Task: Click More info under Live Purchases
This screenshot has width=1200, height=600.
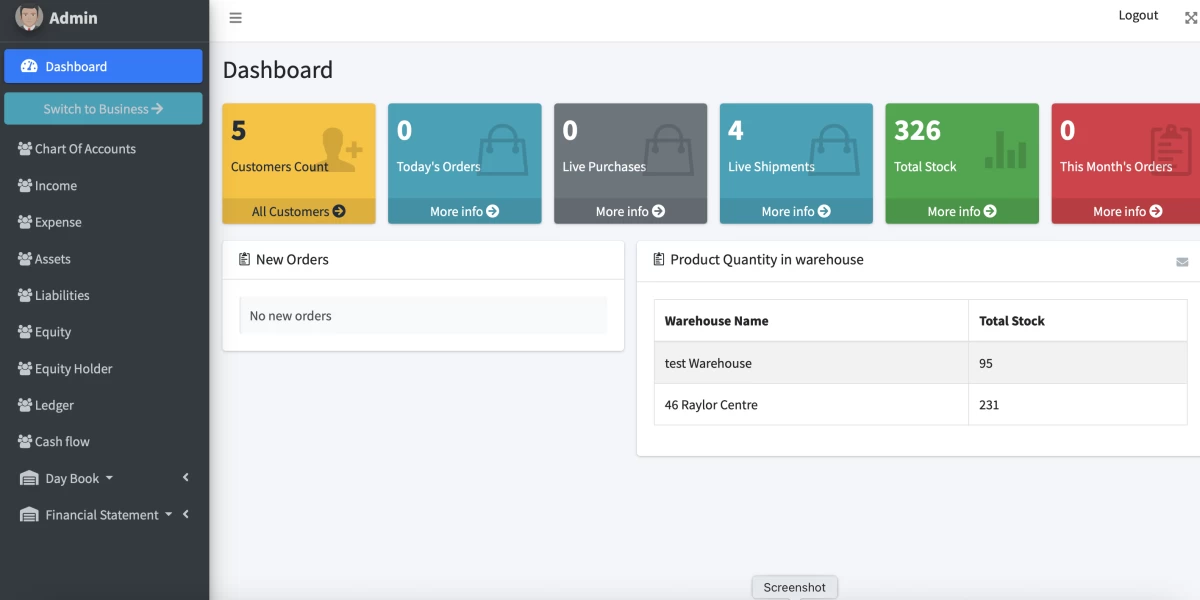Action: point(630,211)
